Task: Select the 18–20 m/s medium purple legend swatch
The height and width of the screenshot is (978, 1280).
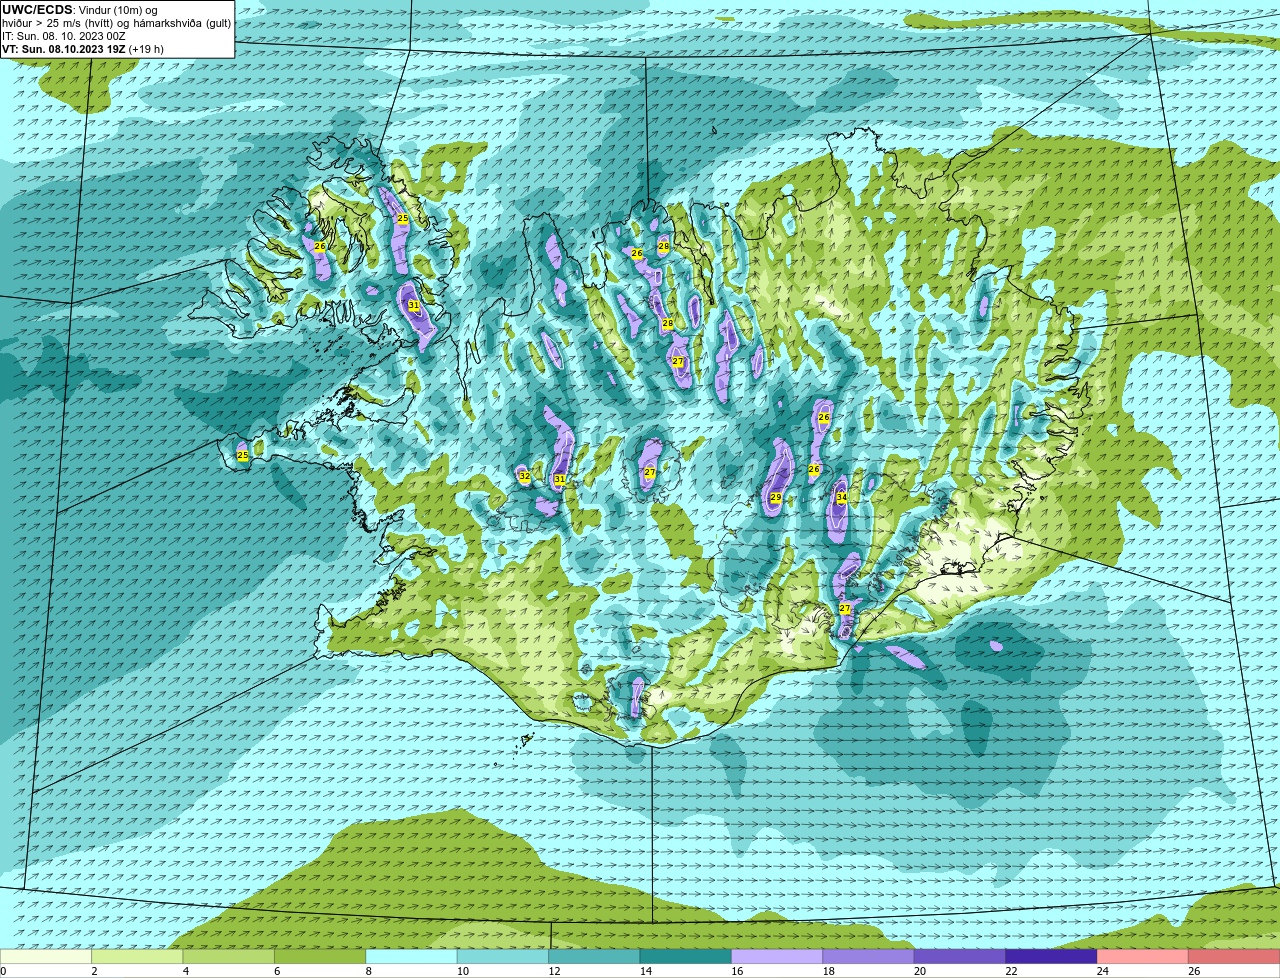Action: click(869, 957)
